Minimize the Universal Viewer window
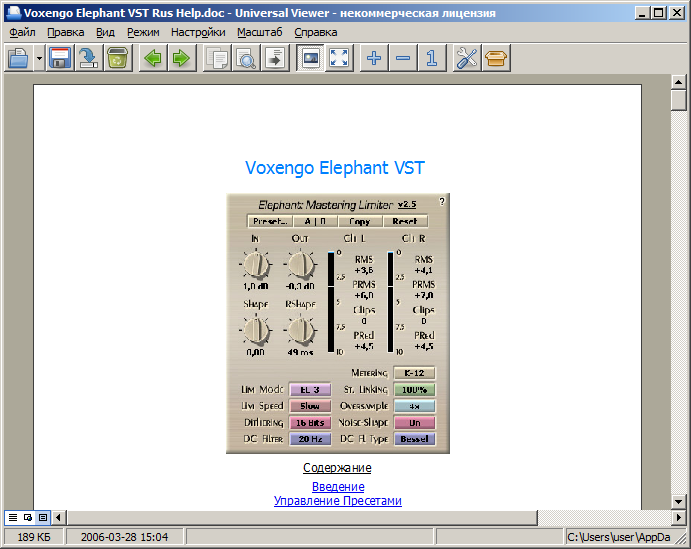 642,13
